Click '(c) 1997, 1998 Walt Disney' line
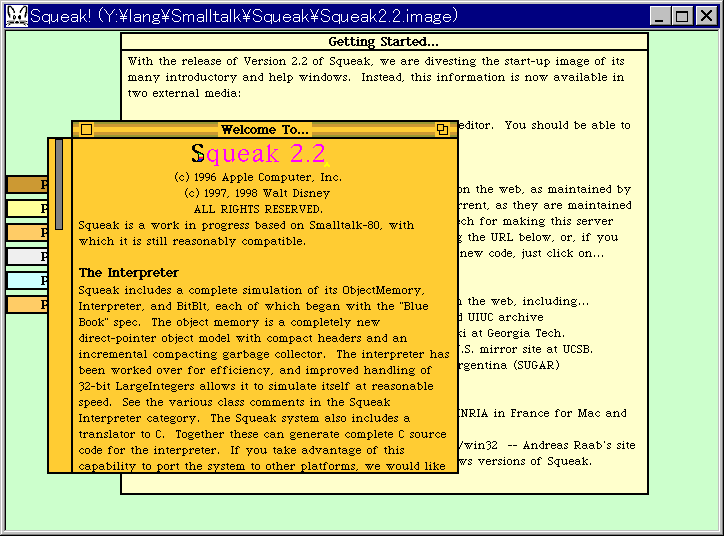This screenshot has width=724, height=536. 257,193
